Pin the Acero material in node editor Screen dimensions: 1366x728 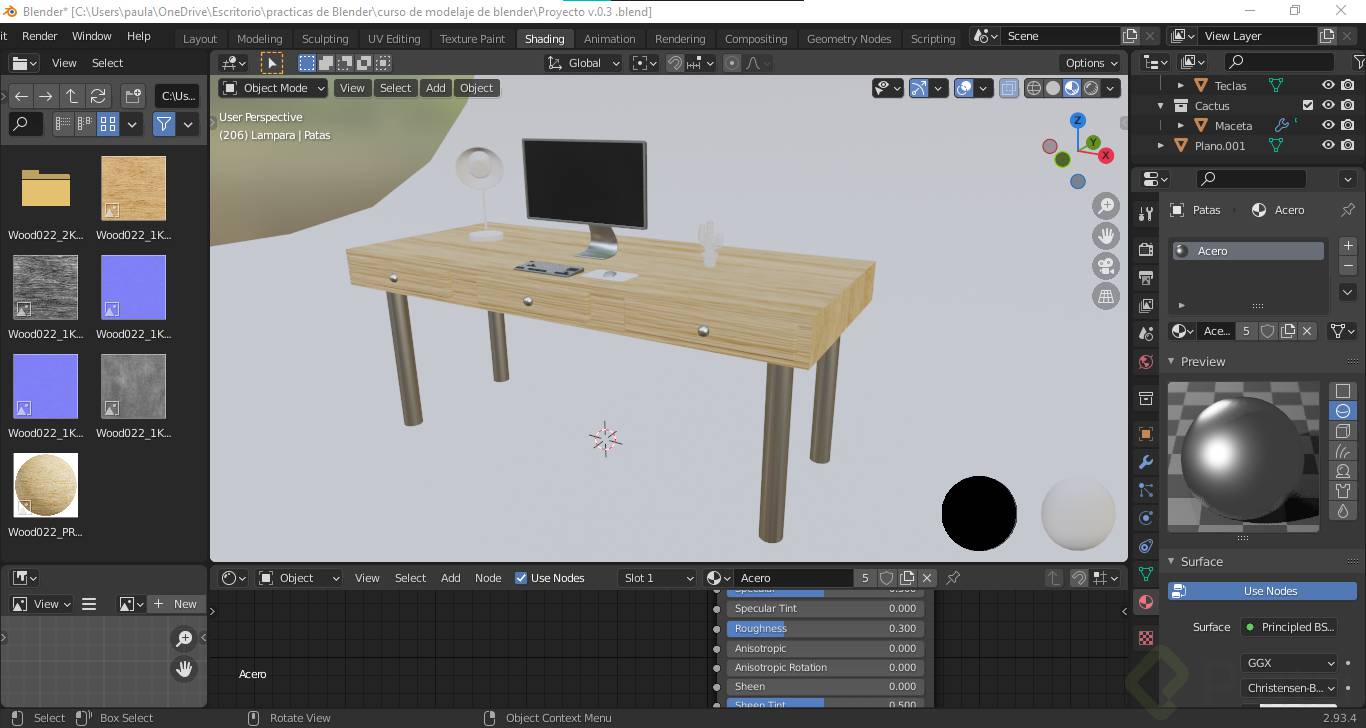(x=953, y=578)
